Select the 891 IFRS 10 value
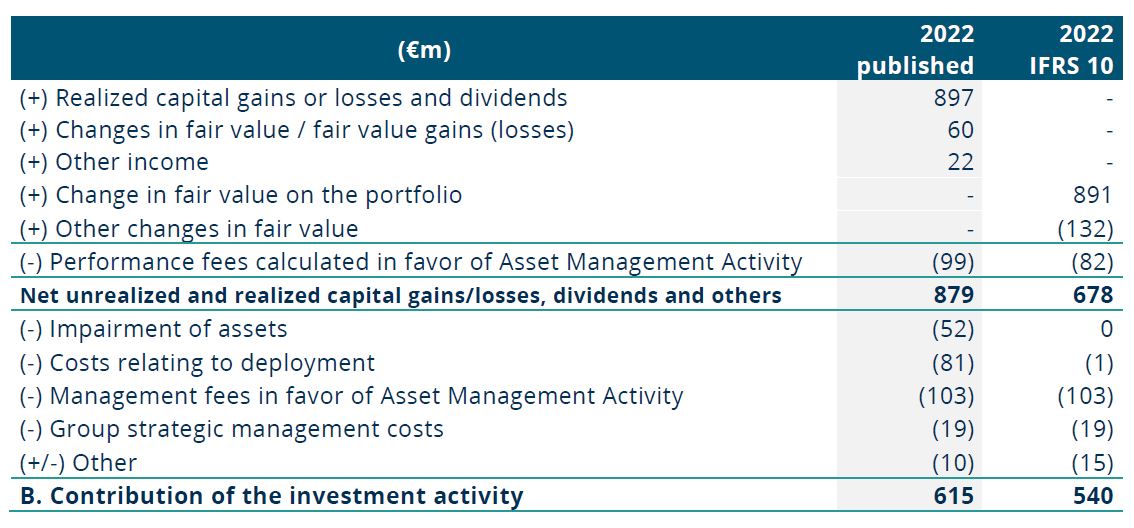Viewport: 1134px width, 528px height. (x=1094, y=195)
